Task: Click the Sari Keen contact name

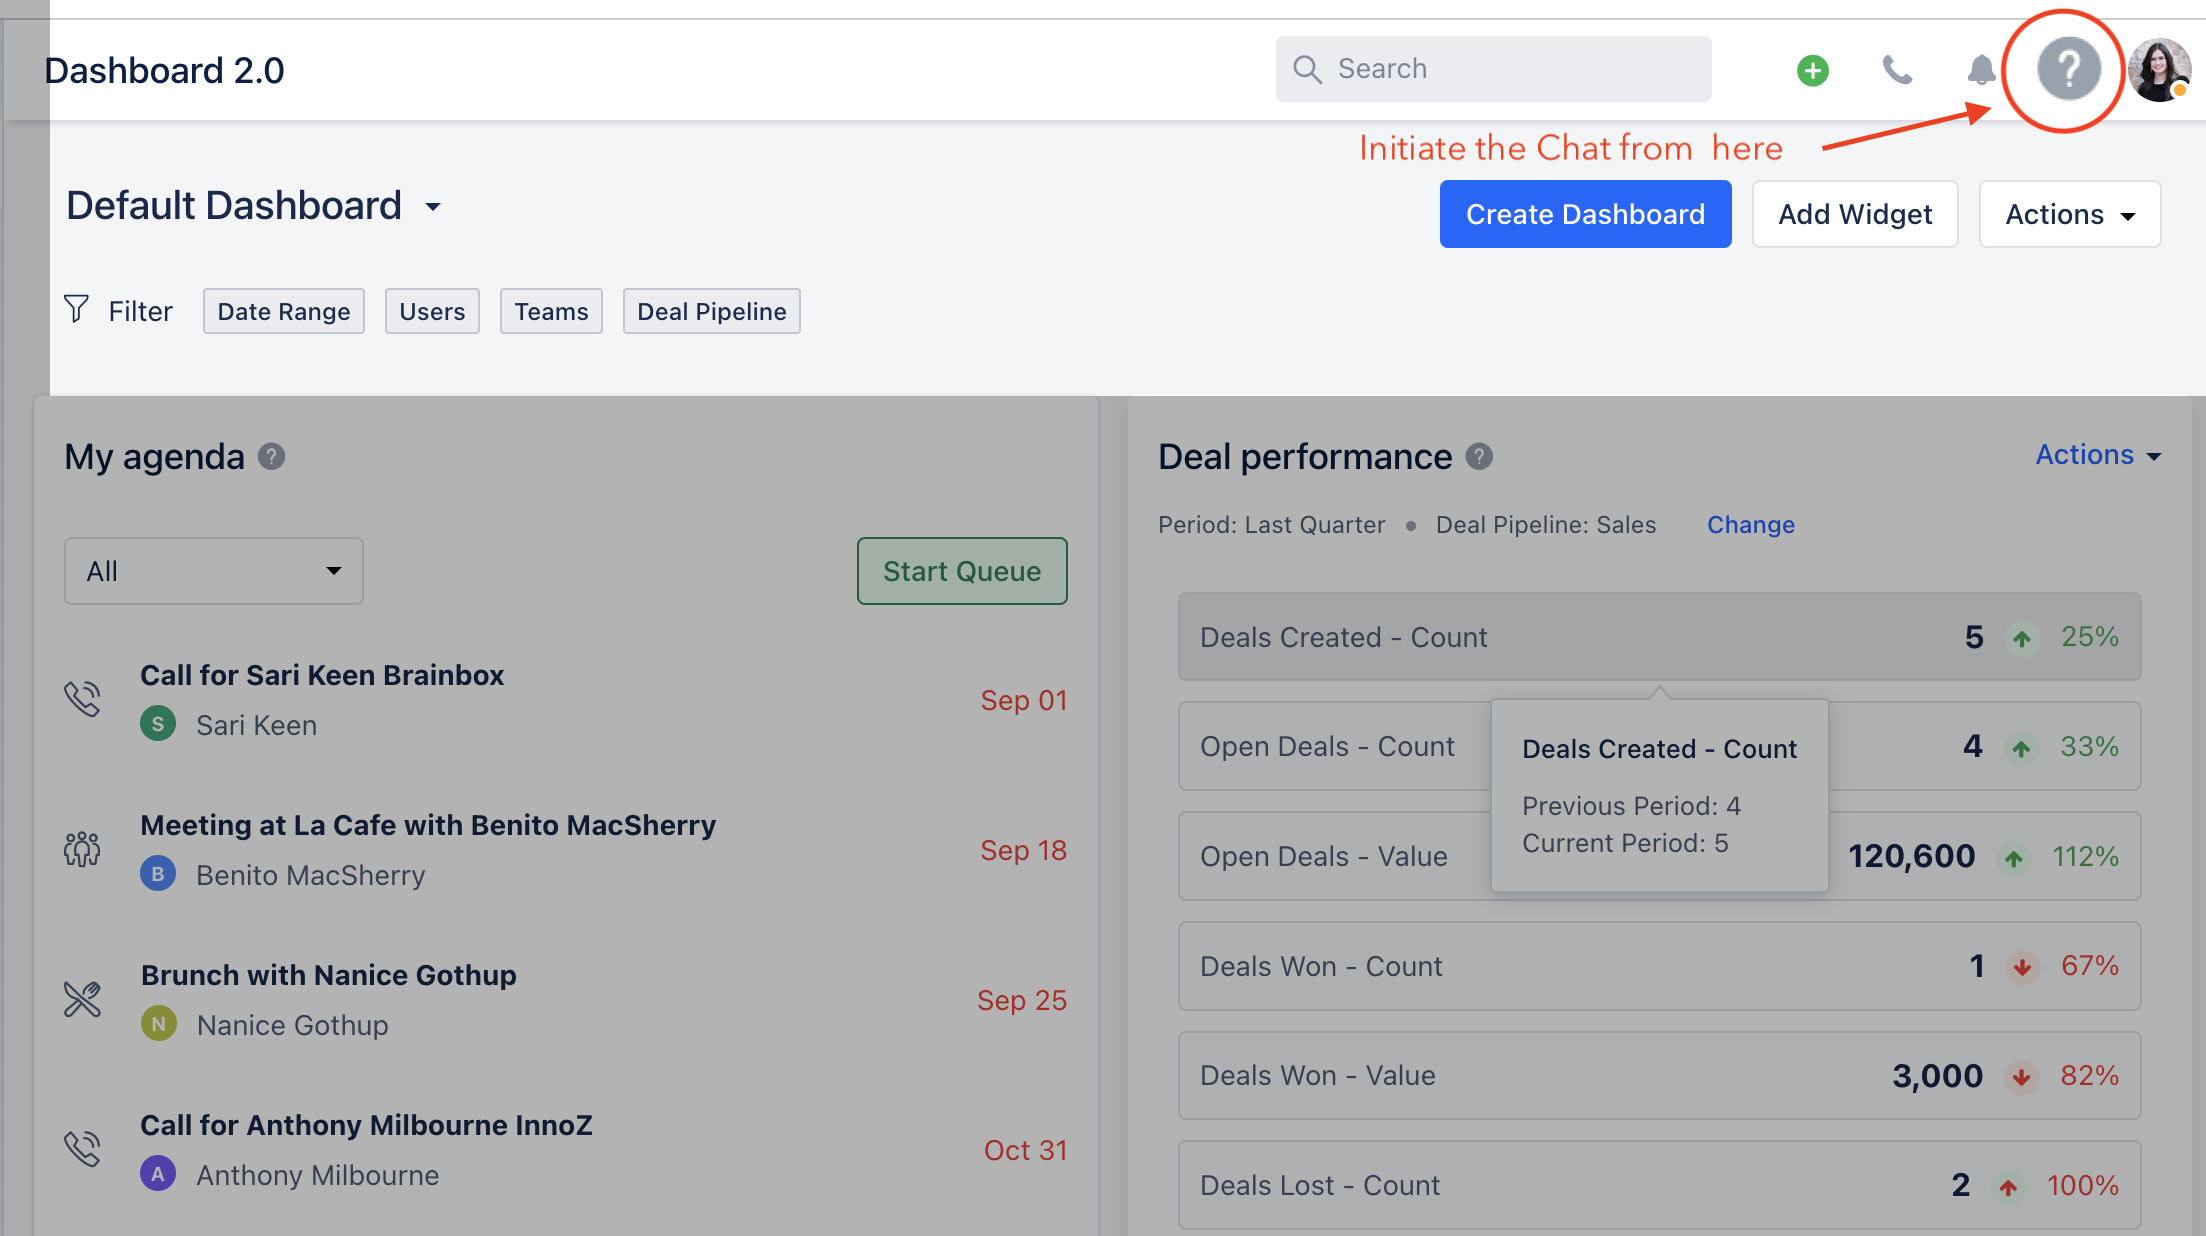Action: pos(256,725)
